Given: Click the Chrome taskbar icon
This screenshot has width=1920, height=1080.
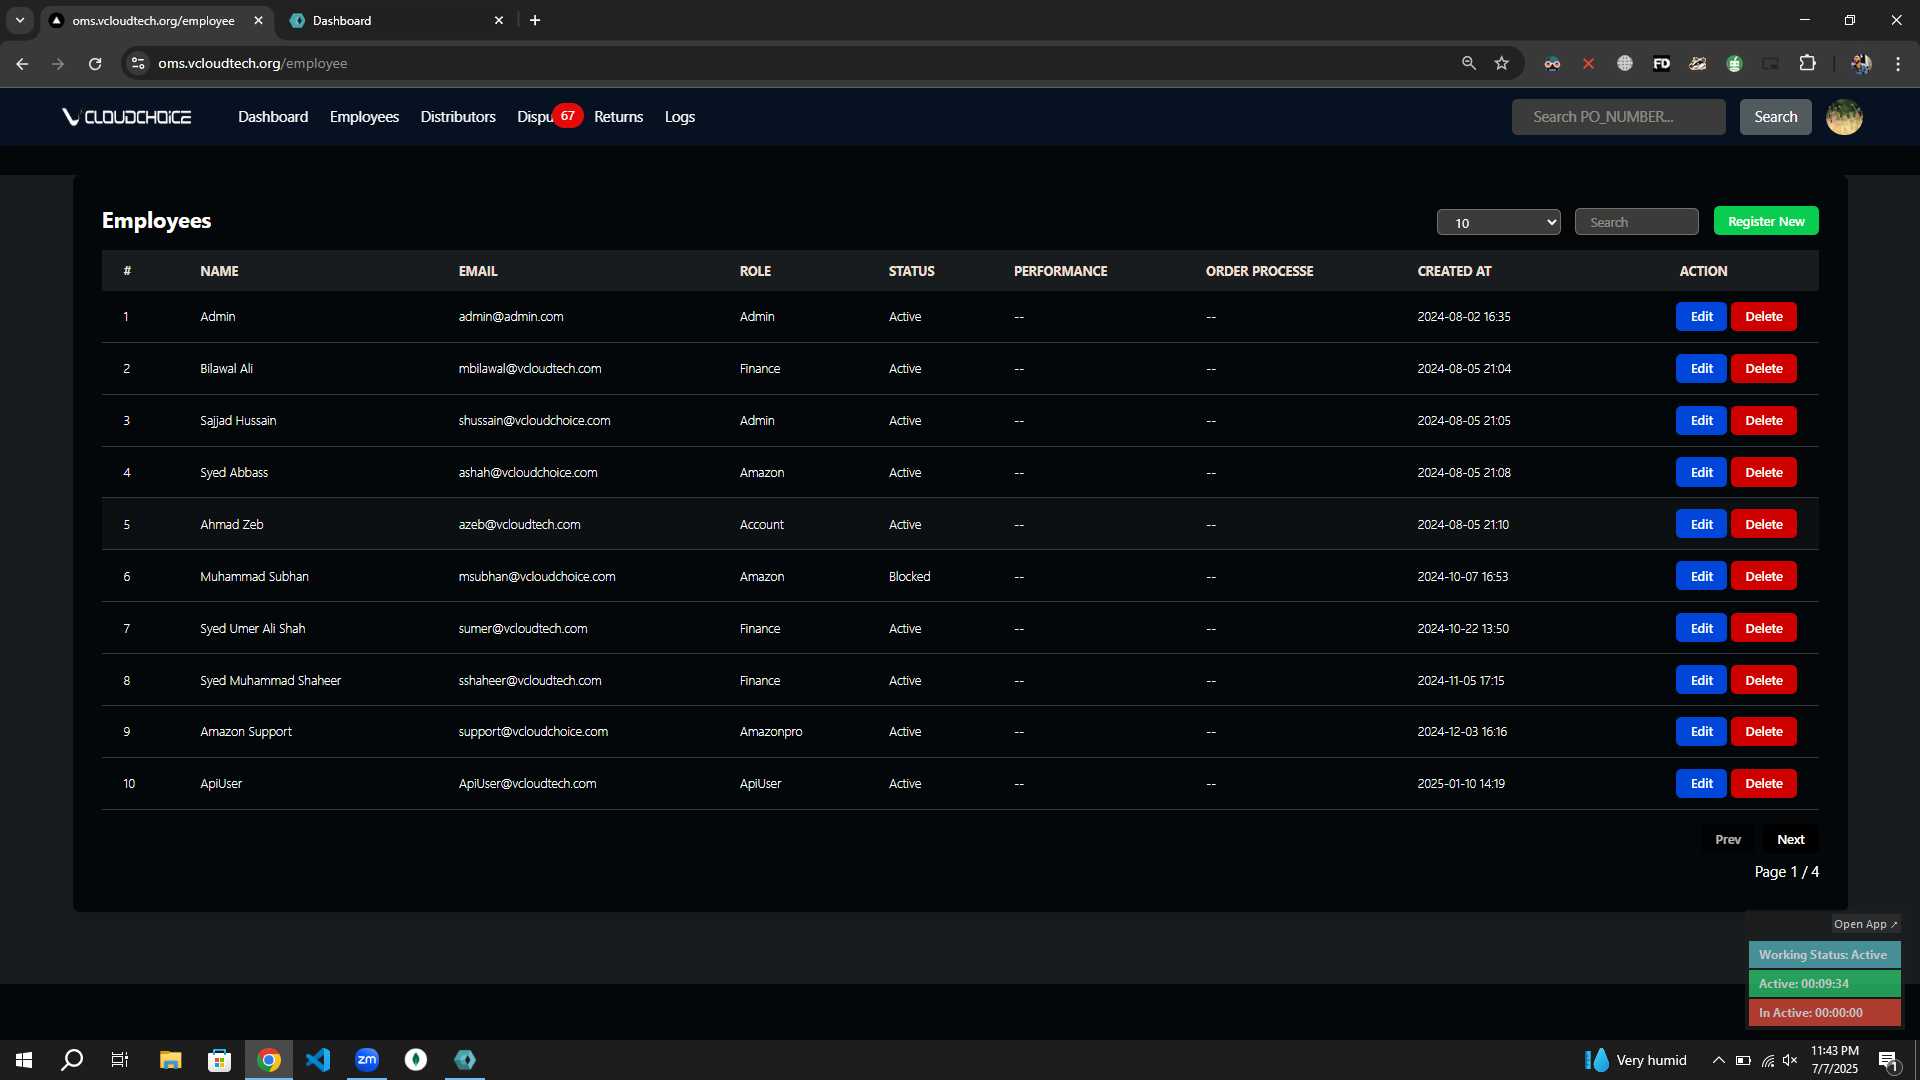Looking at the screenshot, I should [x=269, y=1060].
